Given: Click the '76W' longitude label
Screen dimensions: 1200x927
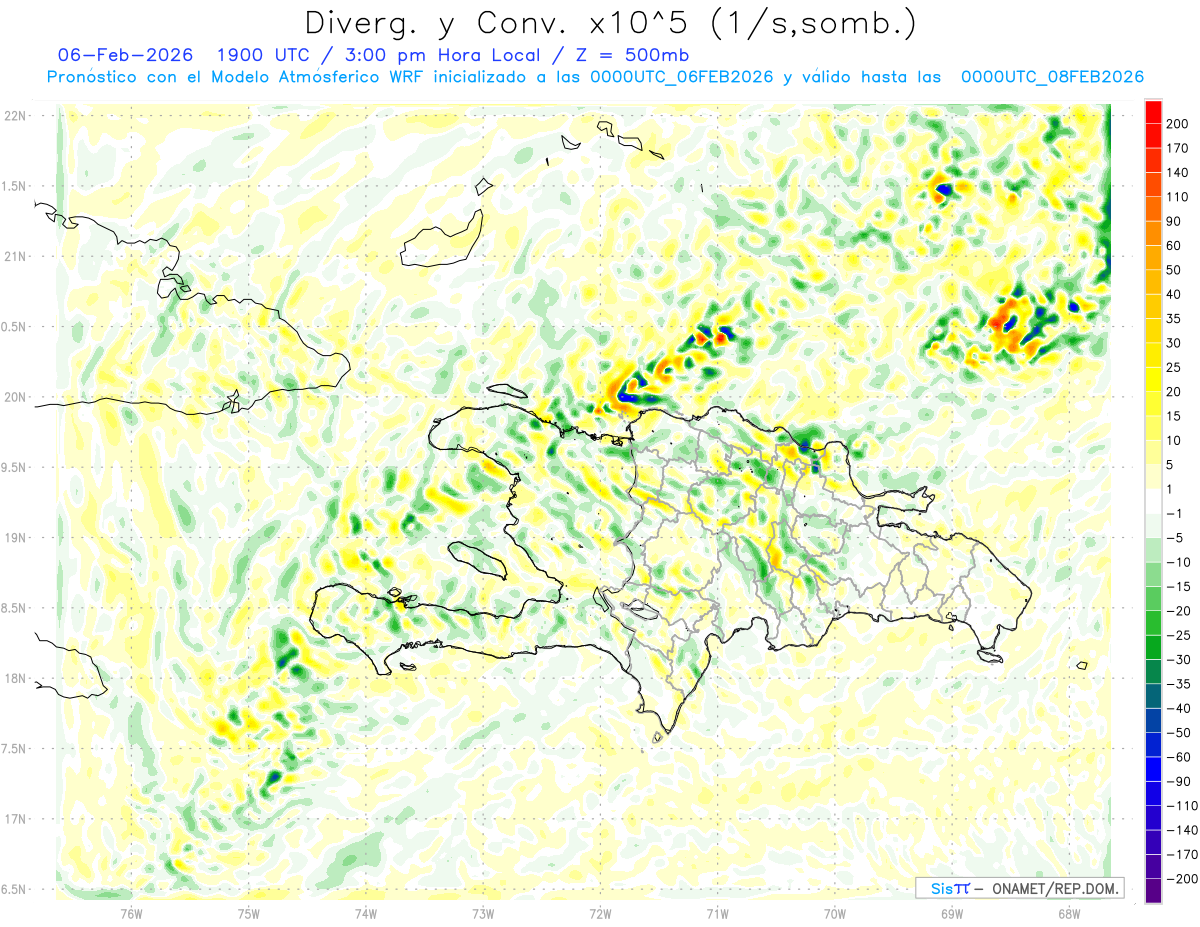Looking at the screenshot, I should 131,912.
